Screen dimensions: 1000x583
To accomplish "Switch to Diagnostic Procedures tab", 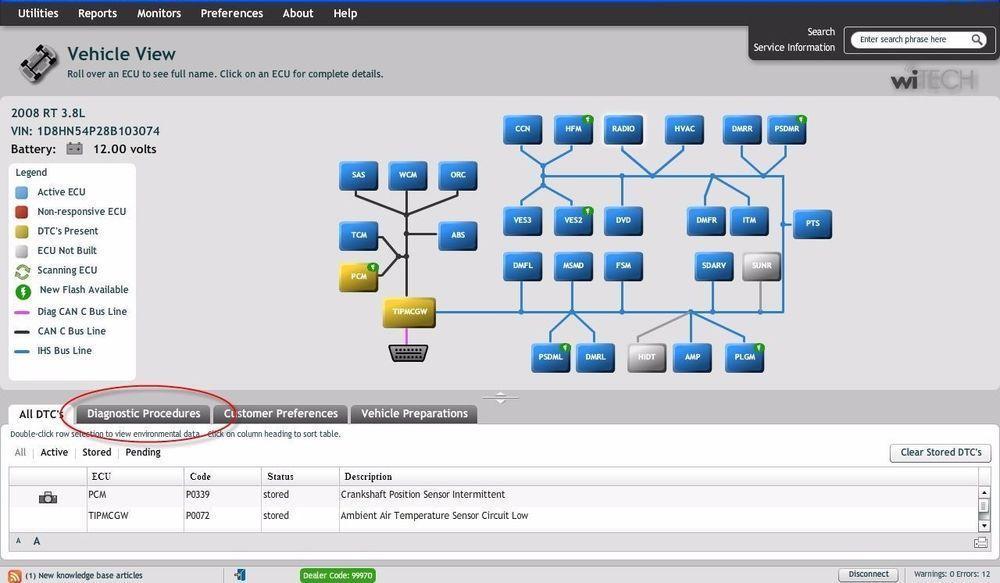I will [x=143, y=413].
